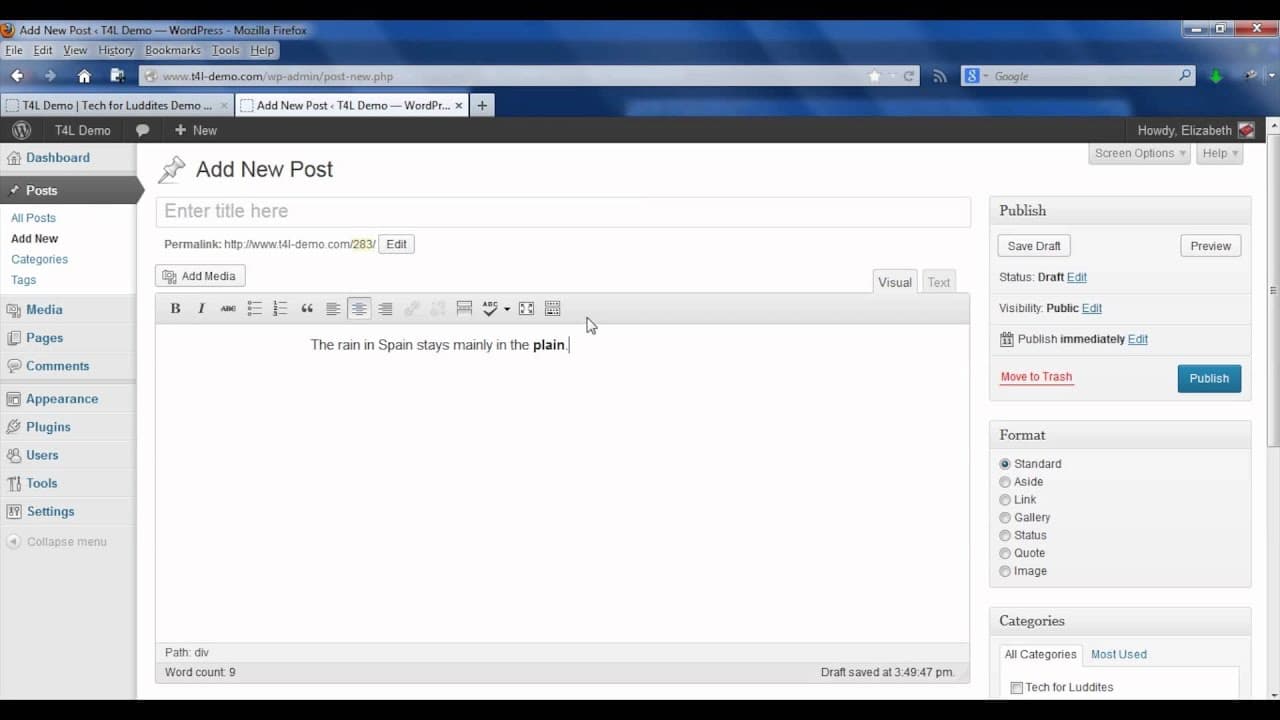
Task: Click the search magnifier in the Google box
Action: 1185,75
